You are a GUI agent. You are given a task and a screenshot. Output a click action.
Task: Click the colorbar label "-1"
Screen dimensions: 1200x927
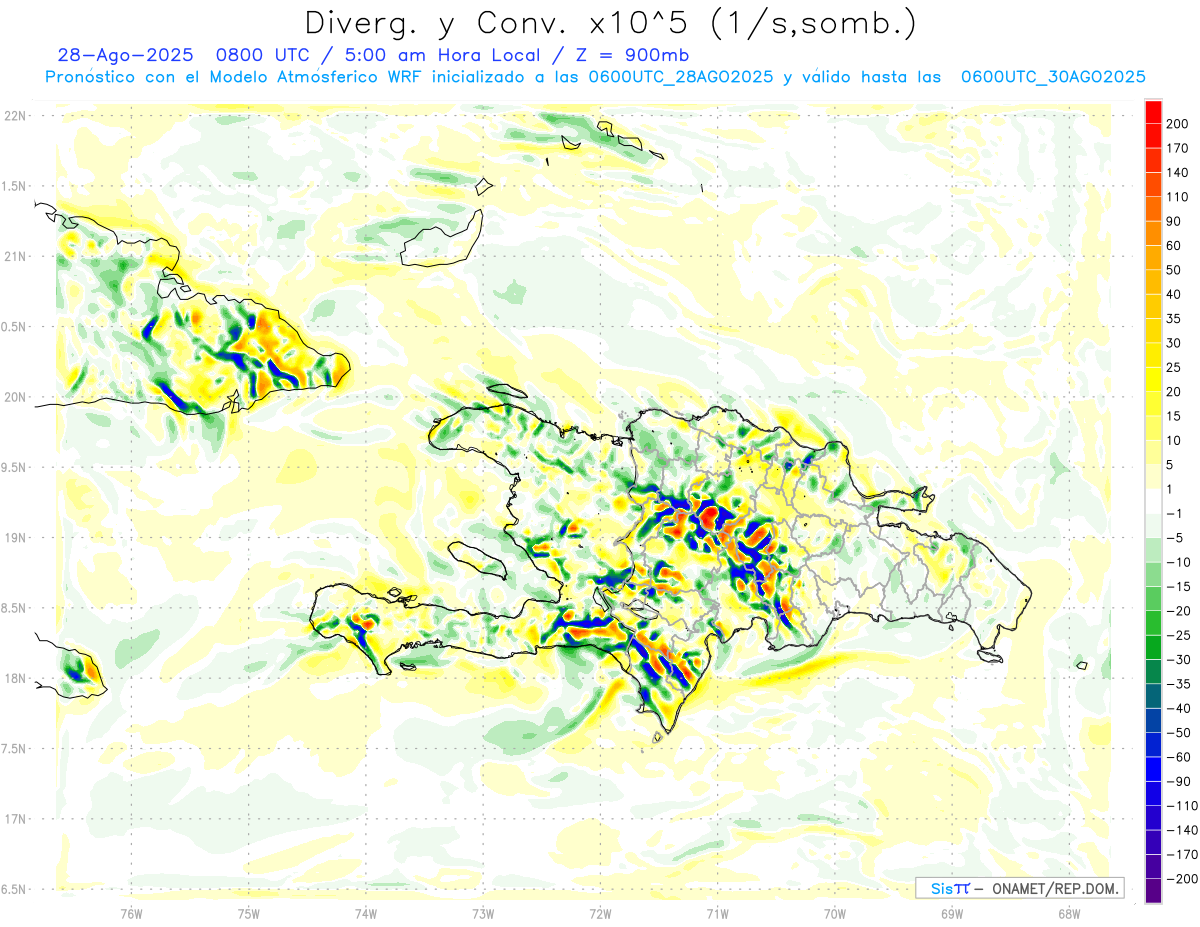[1174, 514]
